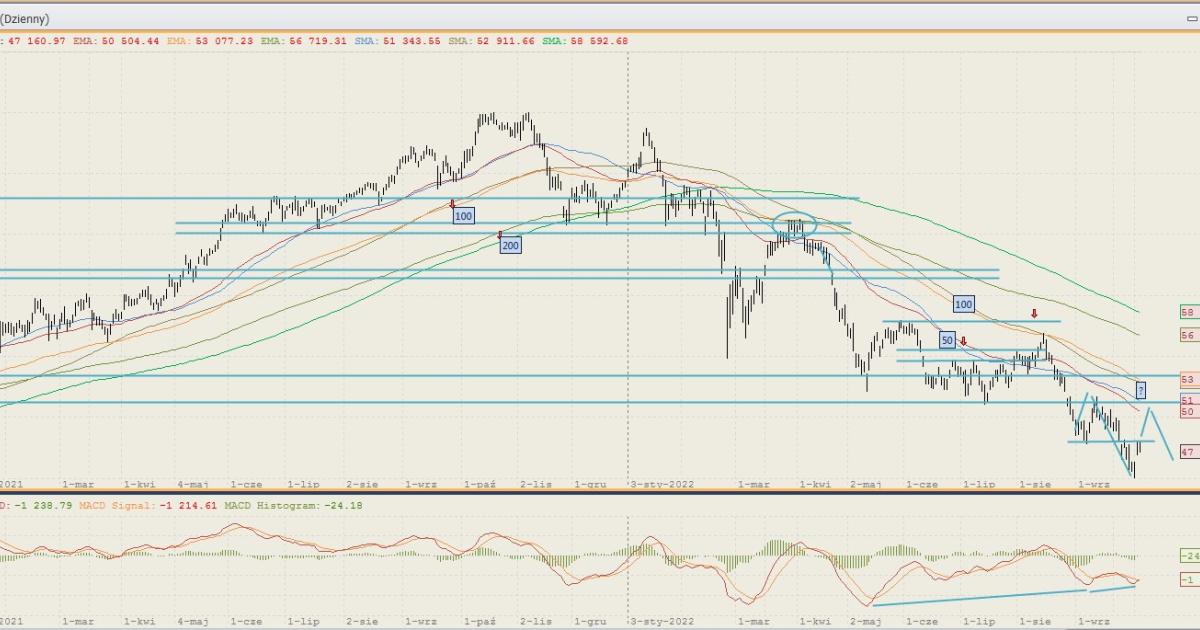This screenshot has height=630, width=1200.
Task: Click the 53 price axis tag
Action: coord(1188,381)
